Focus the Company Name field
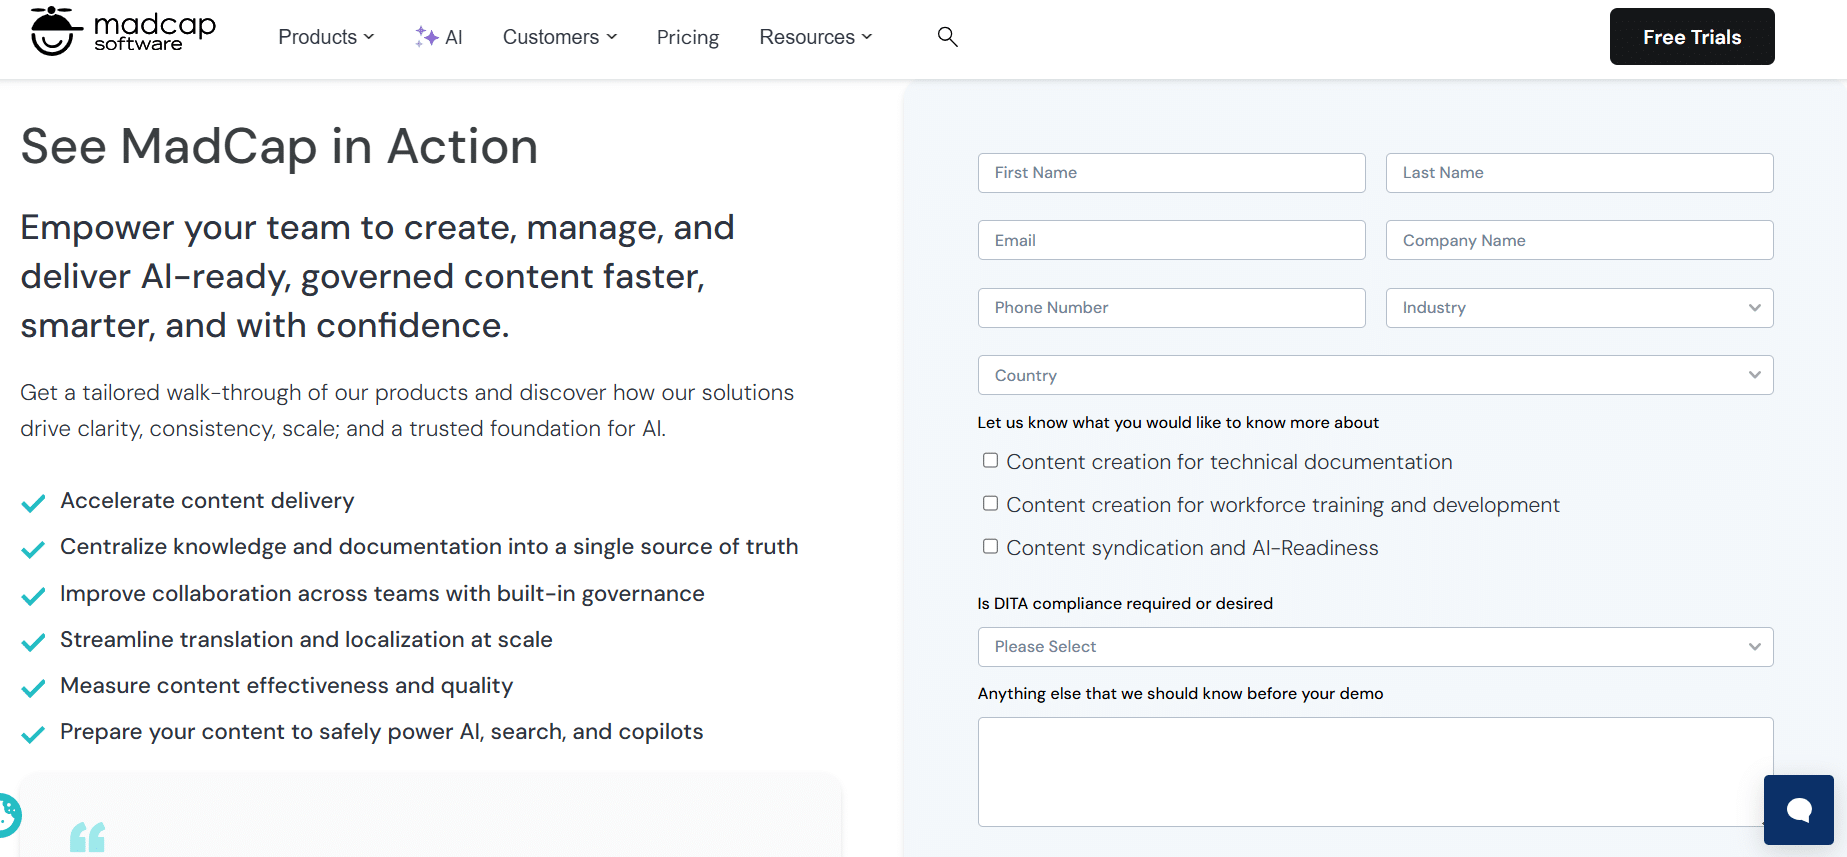 click(1579, 240)
